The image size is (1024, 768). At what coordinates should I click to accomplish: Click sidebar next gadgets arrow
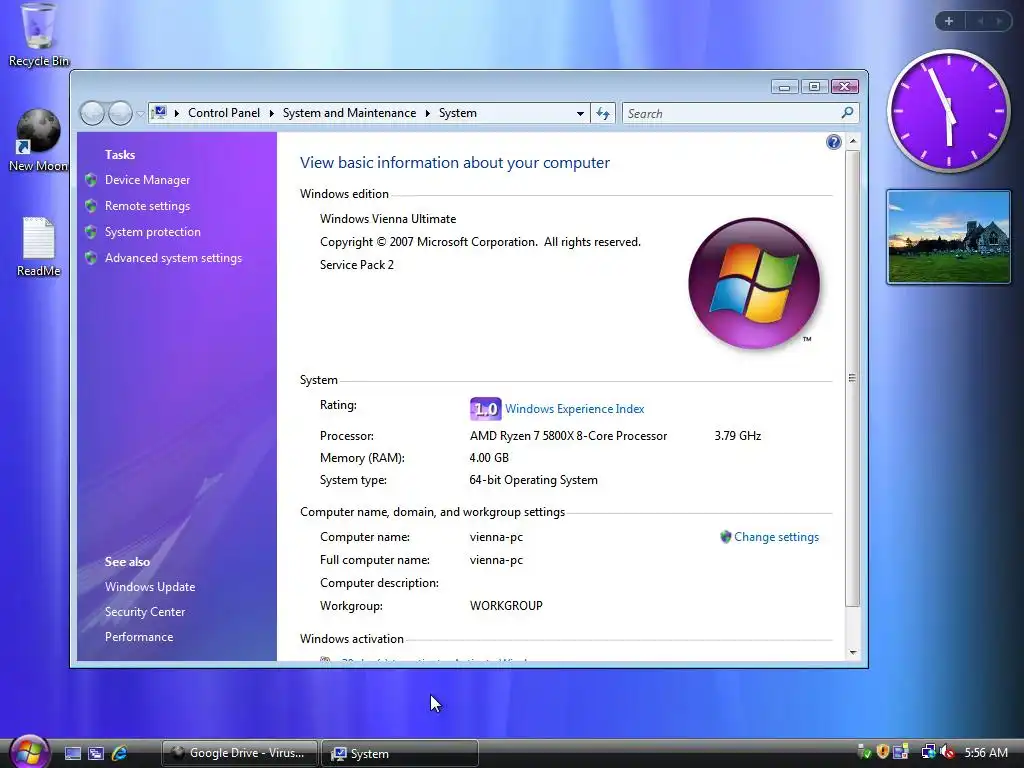(999, 21)
